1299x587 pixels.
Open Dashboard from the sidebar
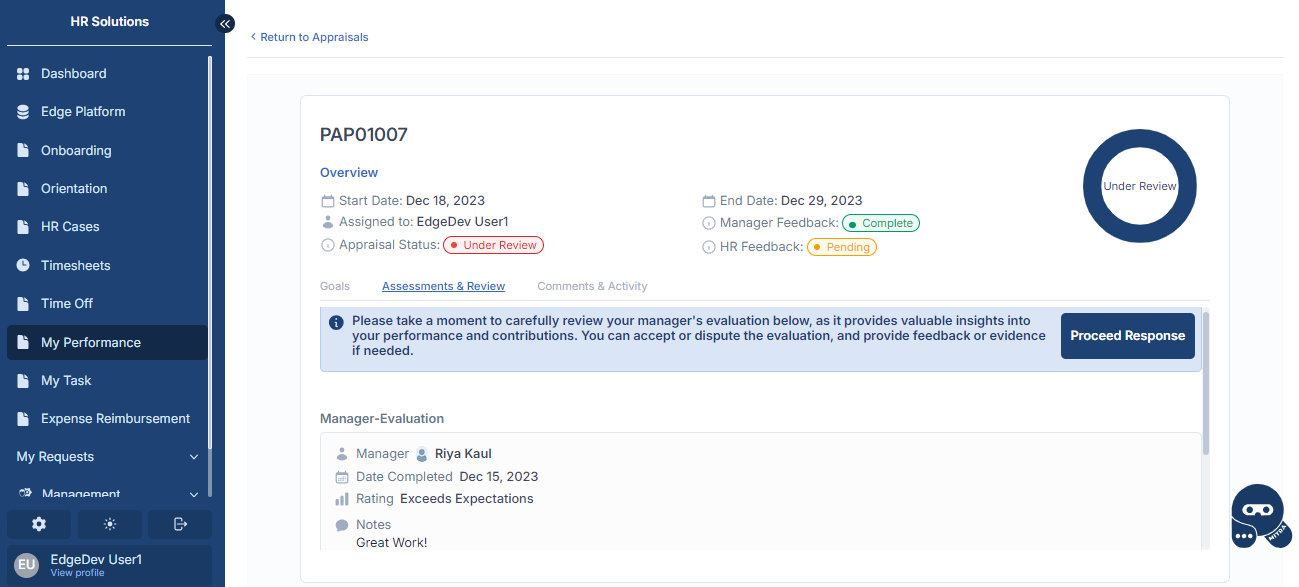[x=107, y=74]
